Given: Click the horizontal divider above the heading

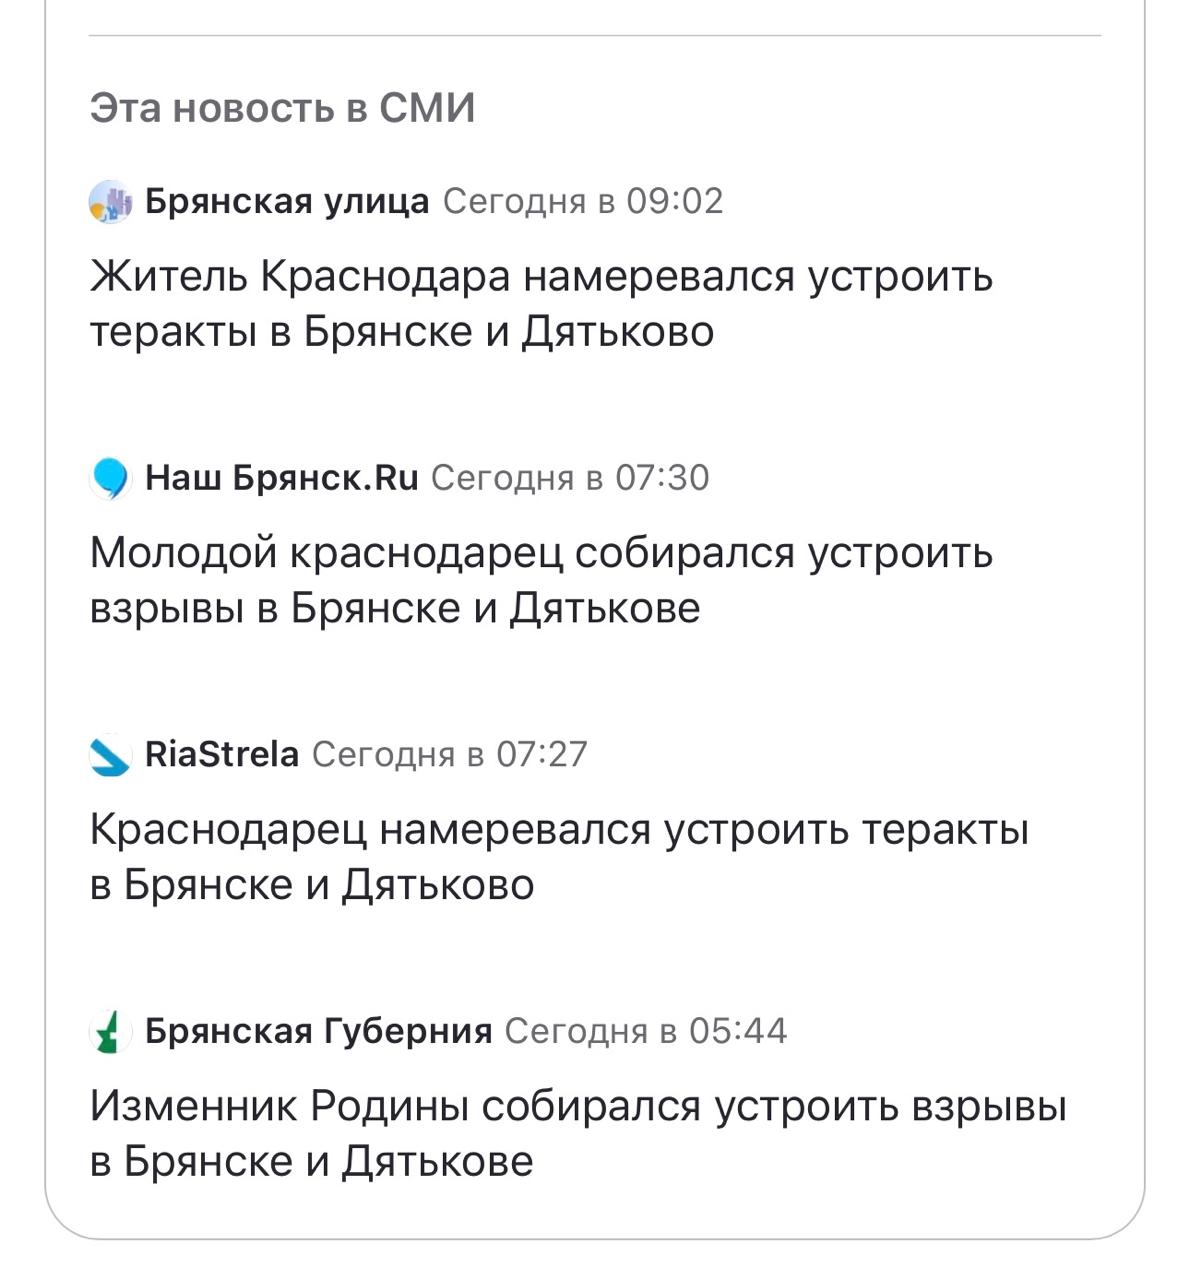Looking at the screenshot, I should pyautogui.click(x=595, y=36).
